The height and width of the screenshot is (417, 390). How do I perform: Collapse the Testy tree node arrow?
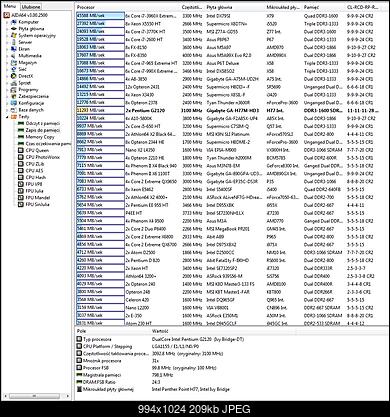[7, 117]
